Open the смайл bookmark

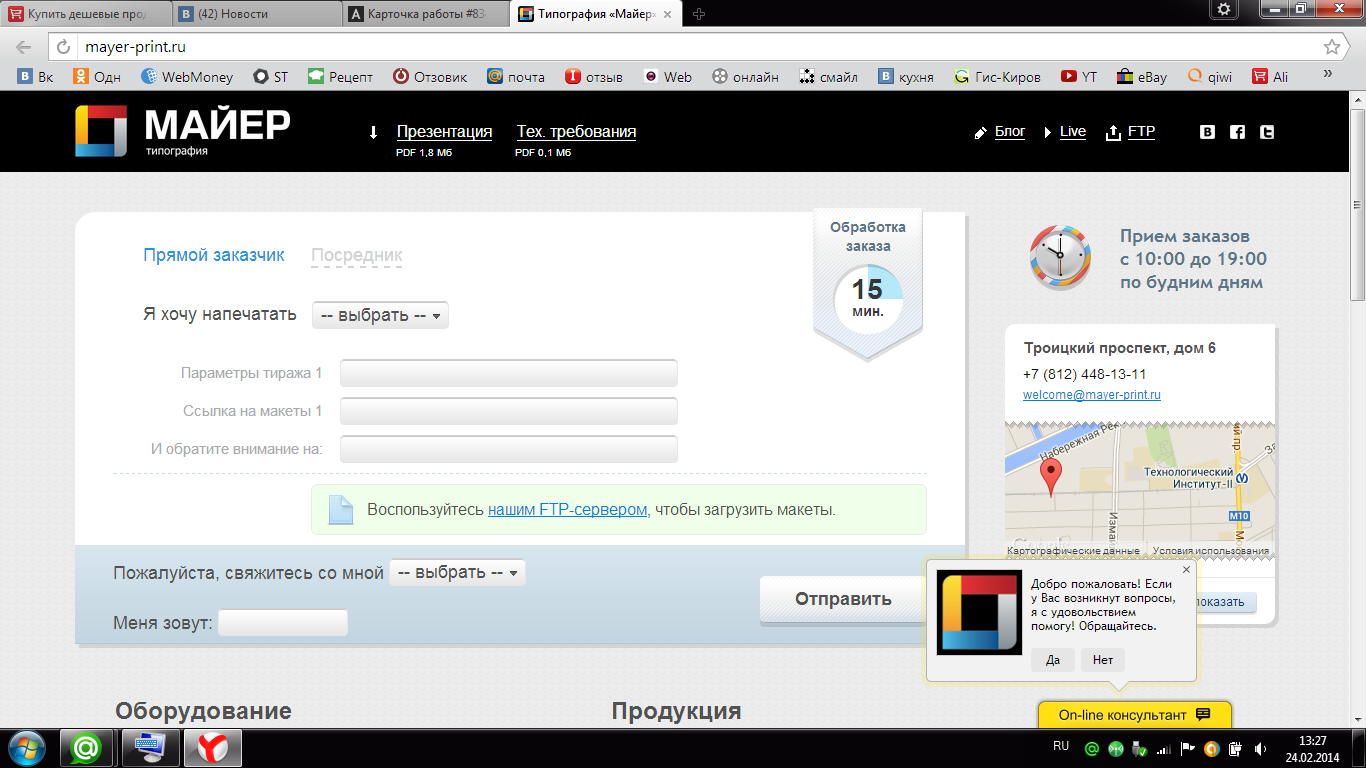829,76
